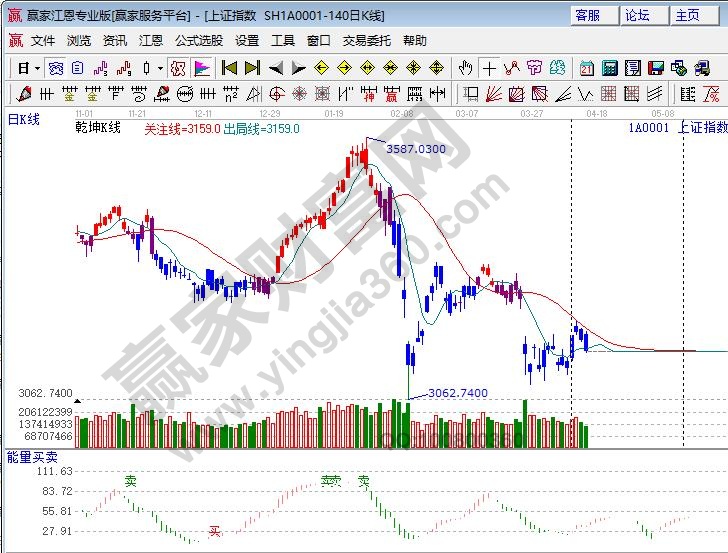Screen dimensions: 728x553
Task: Click the 客服 button
Action: 587,15
